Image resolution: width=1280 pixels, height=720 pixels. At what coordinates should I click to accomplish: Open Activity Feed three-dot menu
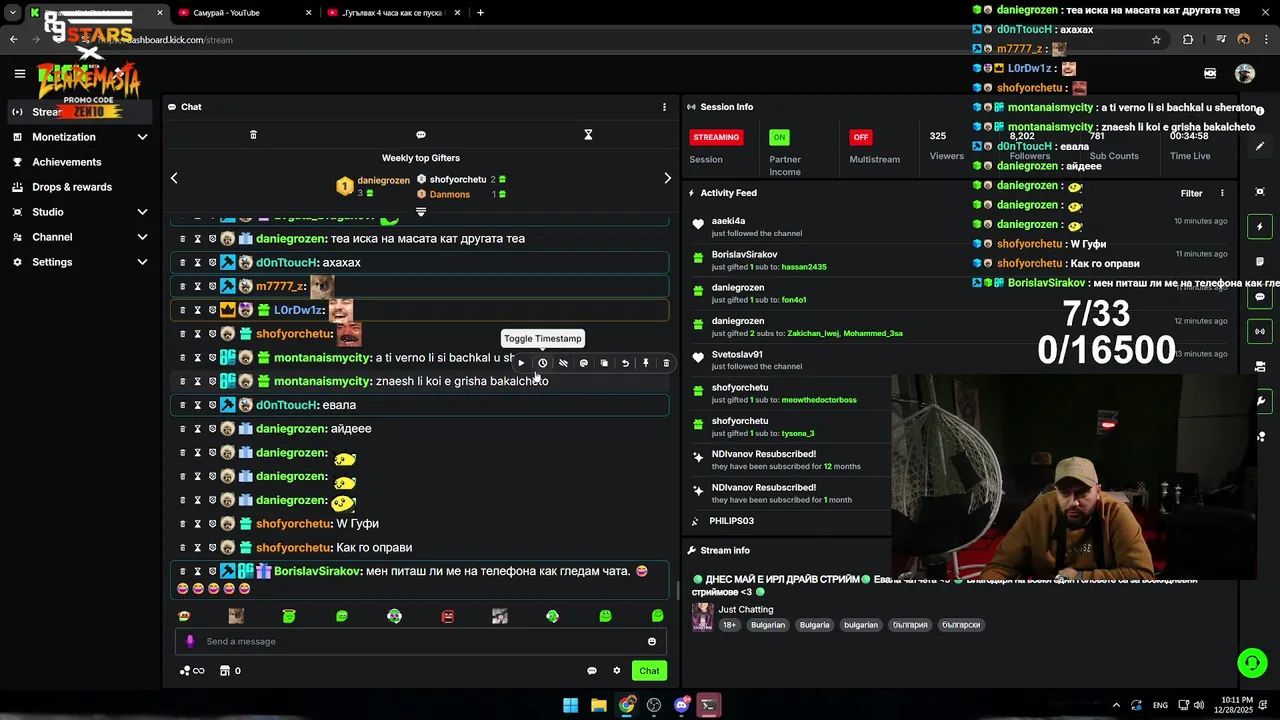point(1222,193)
